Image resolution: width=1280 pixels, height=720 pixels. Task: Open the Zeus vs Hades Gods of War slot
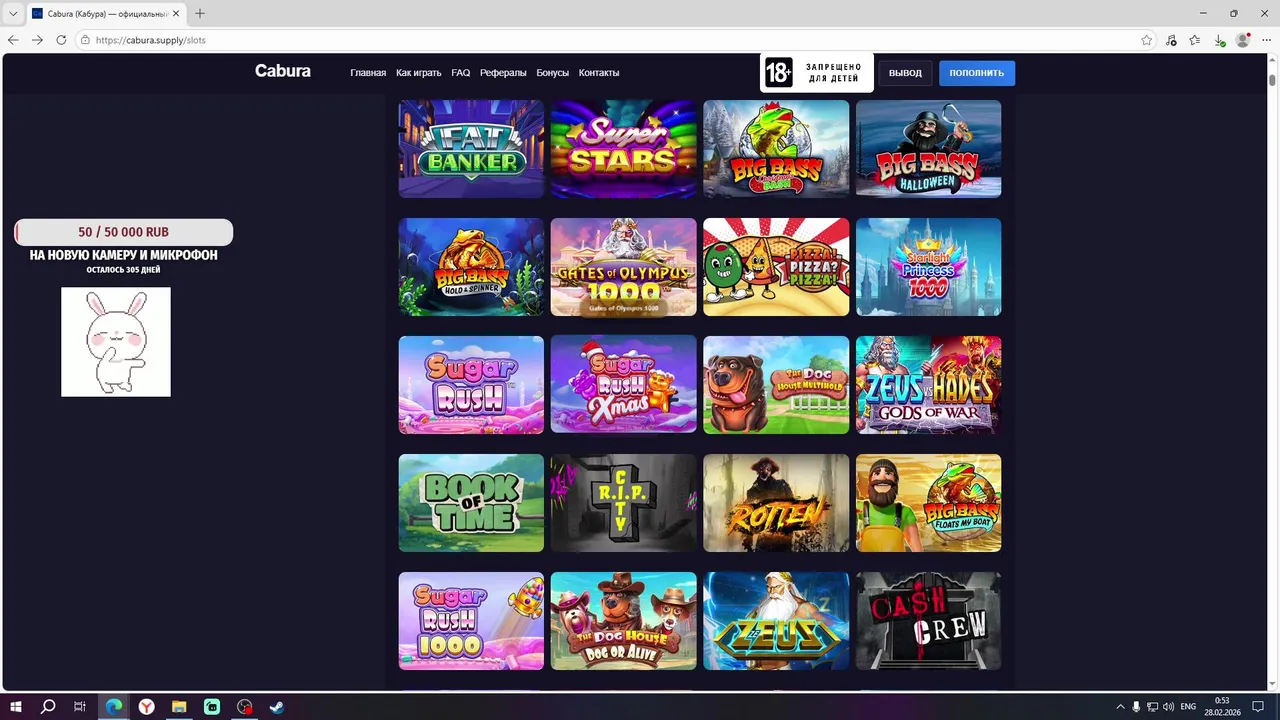tap(928, 385)
